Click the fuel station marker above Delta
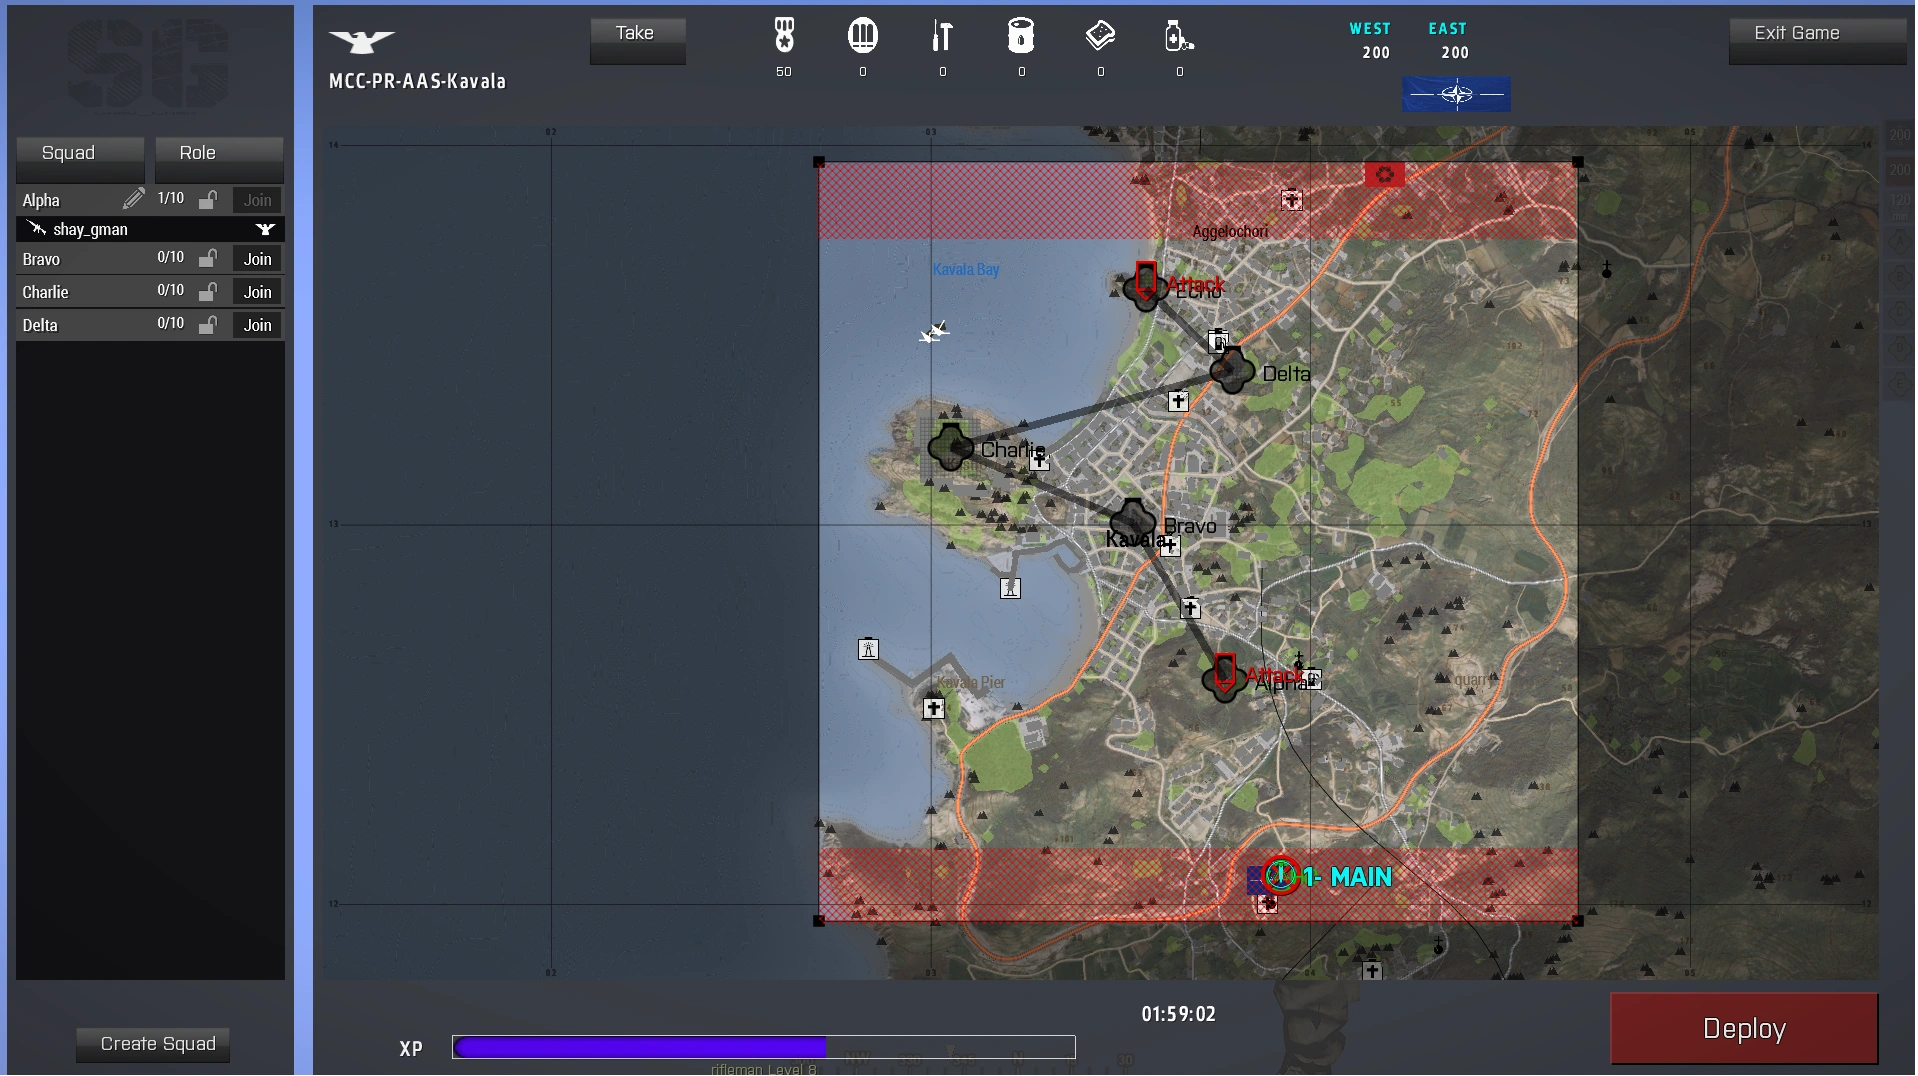Viewport: 1918px width, 1076px height. [1218, 341]
